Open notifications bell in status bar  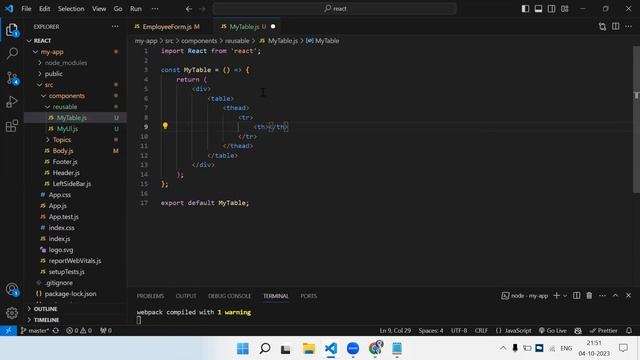pyautogui.click(x=629, y=331)
